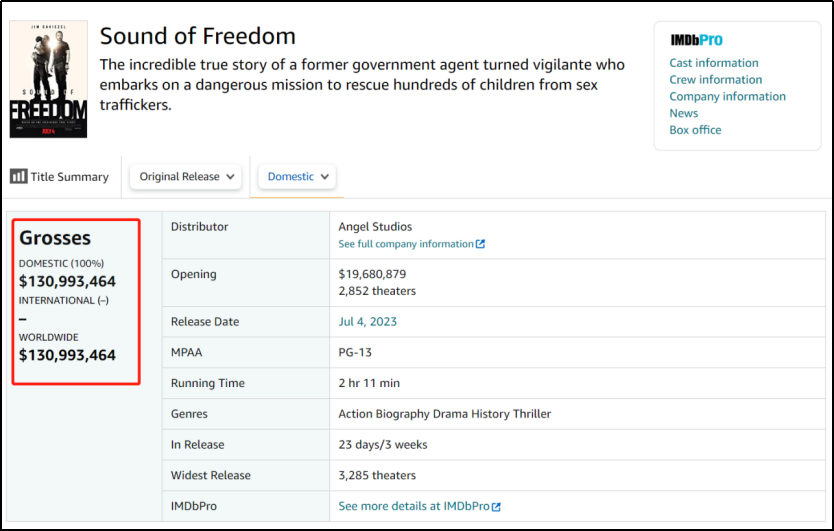Open the Original Release dropdown
Viewport: 834px width, 531px height.
pyautogui.click(x=187, y=176)
